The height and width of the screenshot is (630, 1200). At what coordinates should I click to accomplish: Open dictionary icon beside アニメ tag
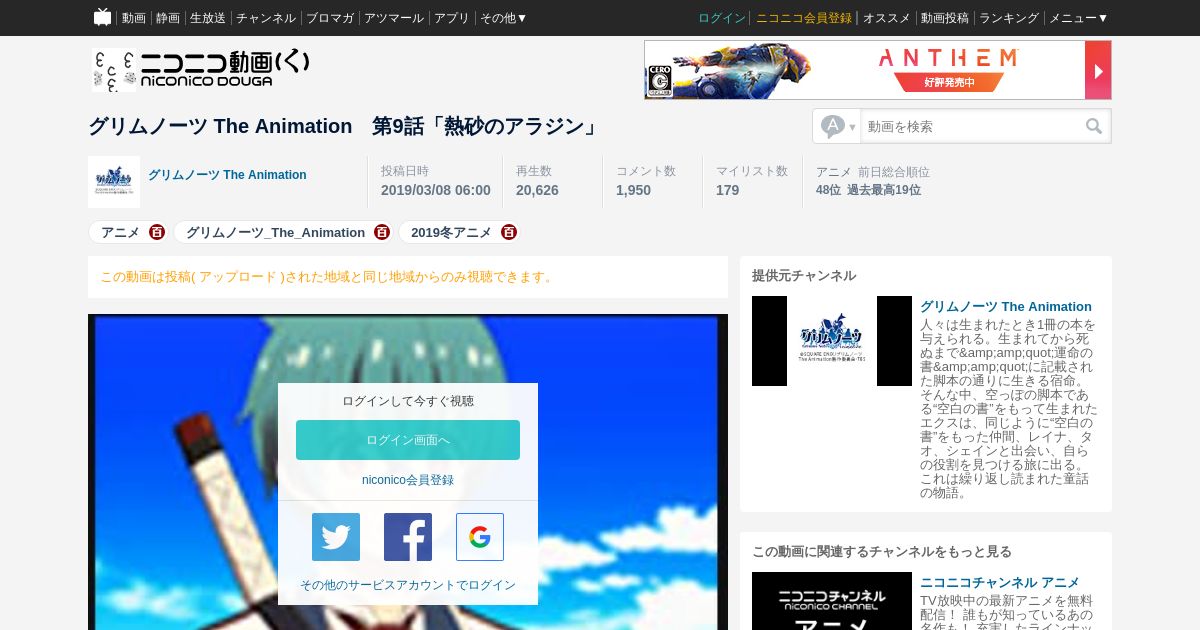click(x=157, y=232)
